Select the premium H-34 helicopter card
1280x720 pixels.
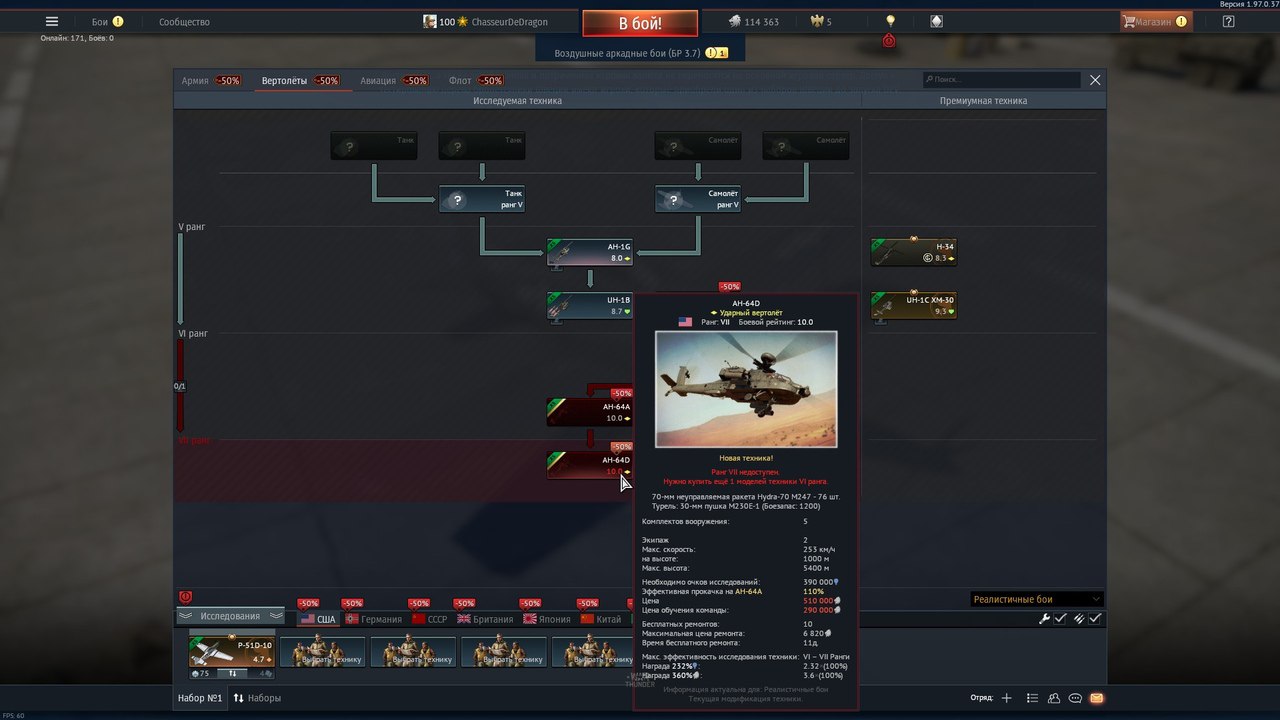(x=914, y=252)
